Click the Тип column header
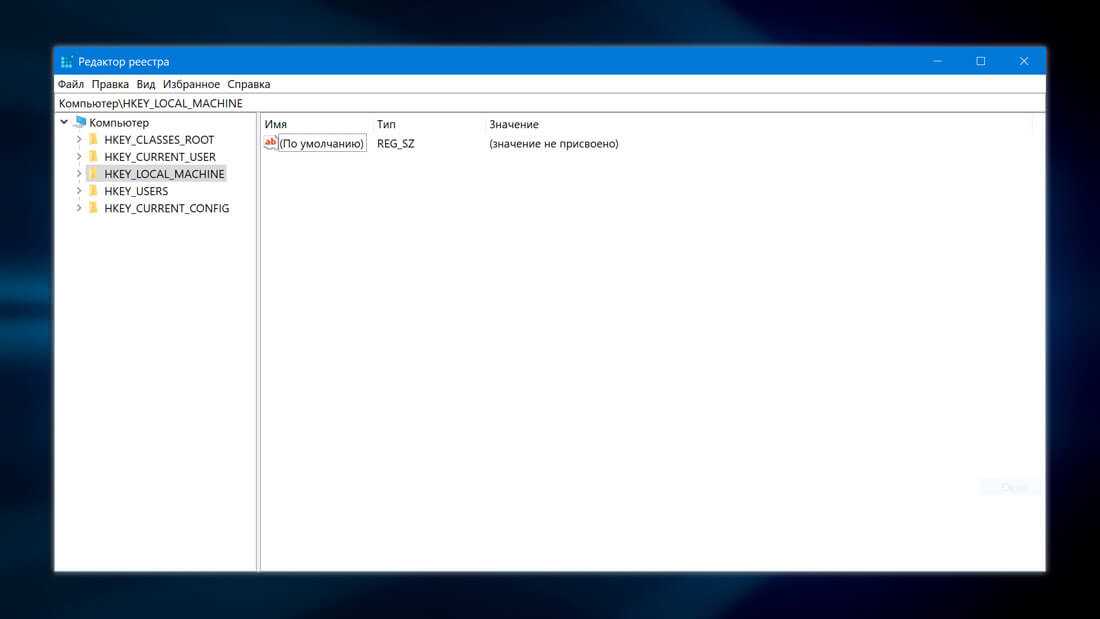This screenshot has width=1100, height=619. (386, 124)
